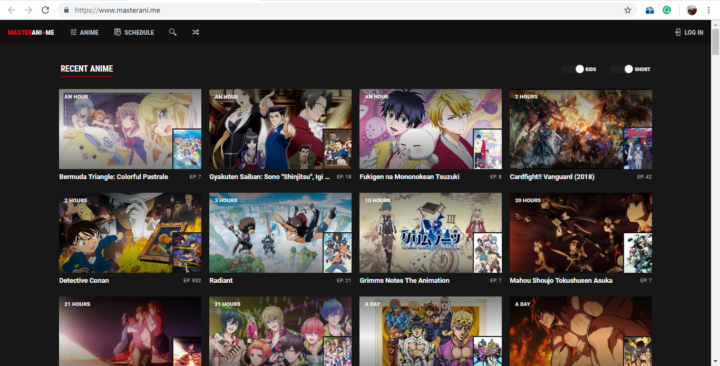This screenshot has width=720, height=366.
Task: Open the site search magnifier icon
Action: [x=173, y=32]
